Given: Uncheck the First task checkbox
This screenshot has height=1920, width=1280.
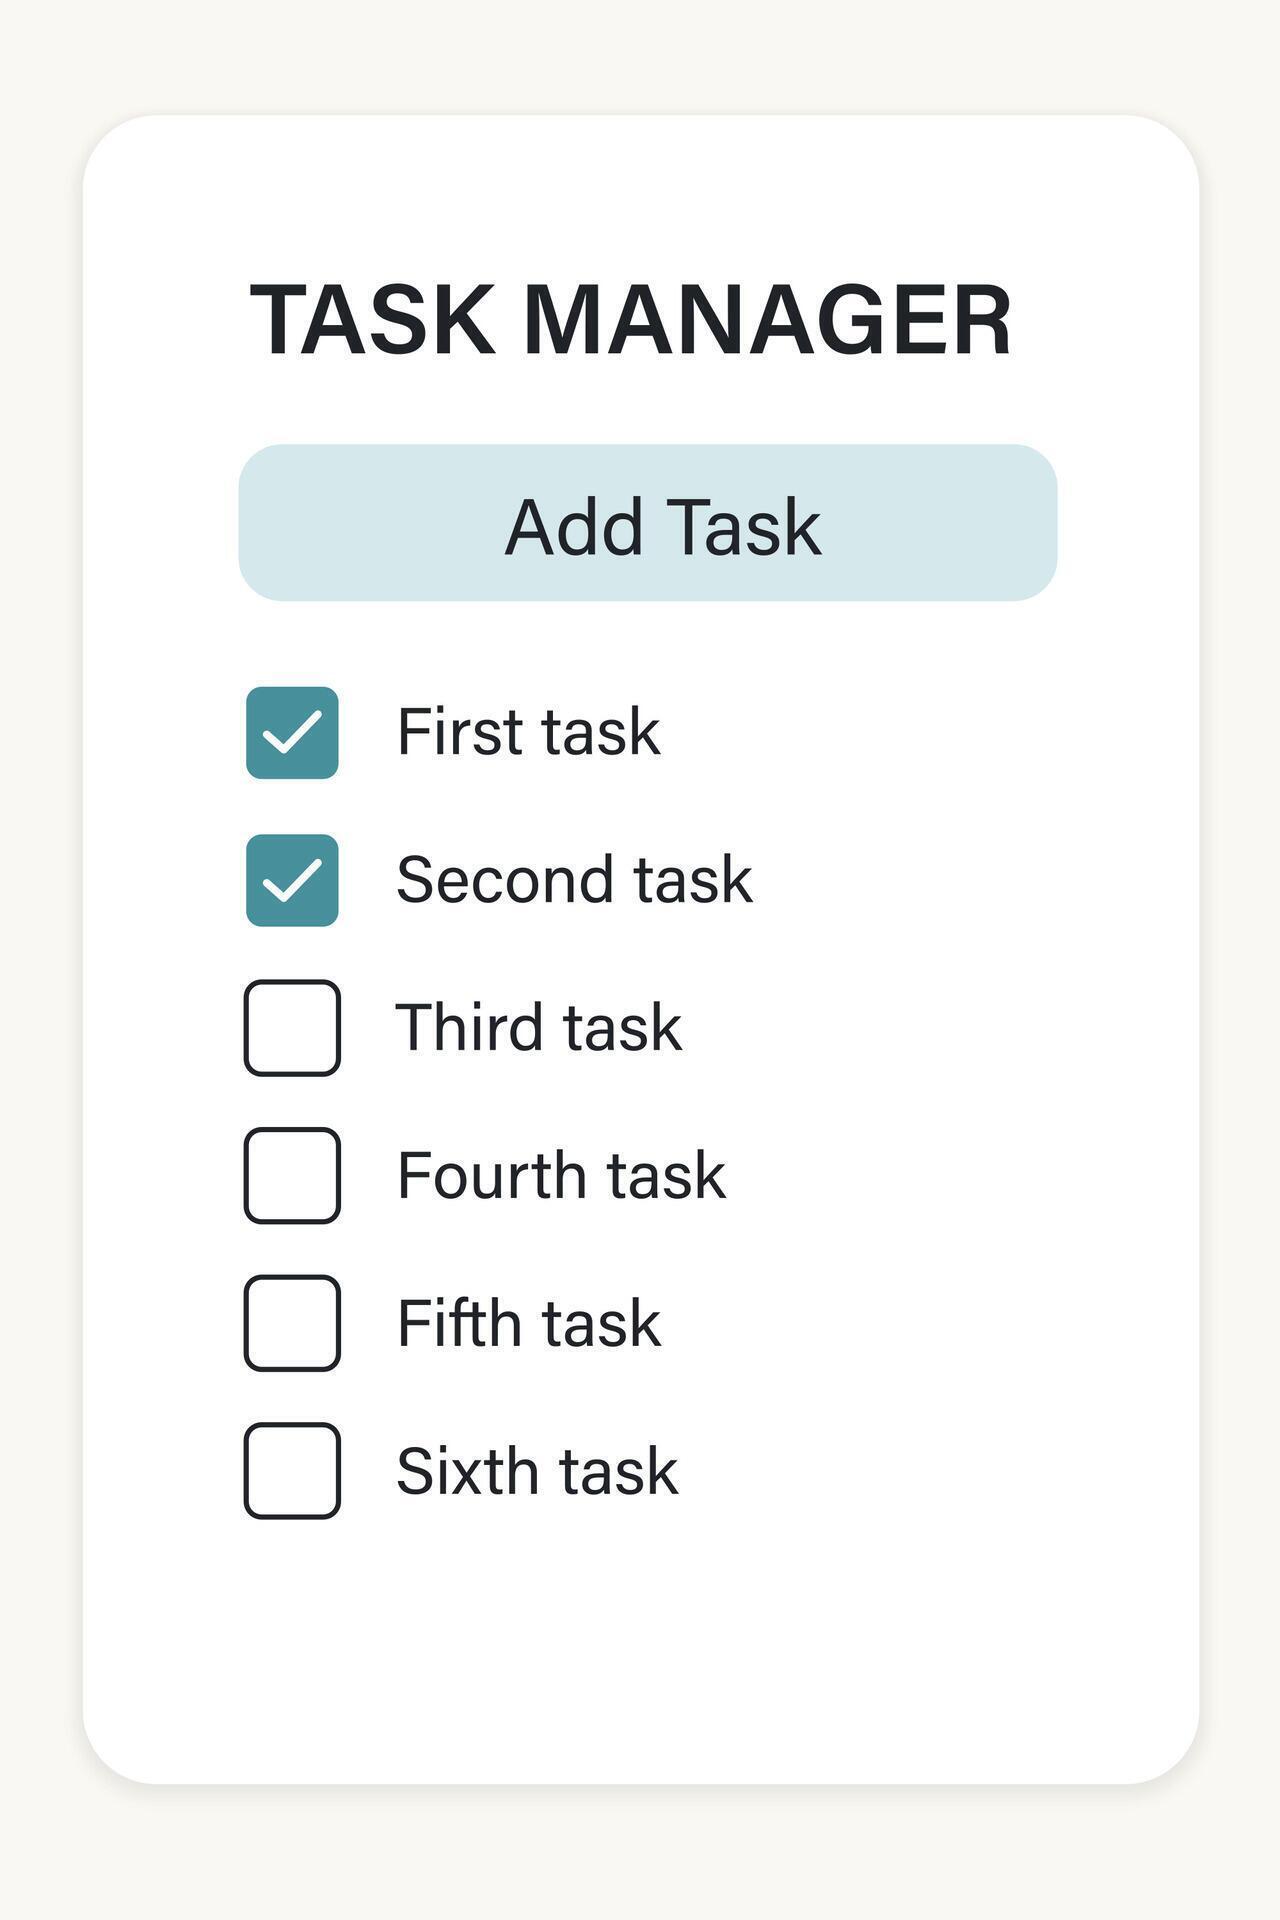Looking at the screenshot, I should [x=292, y=733].
